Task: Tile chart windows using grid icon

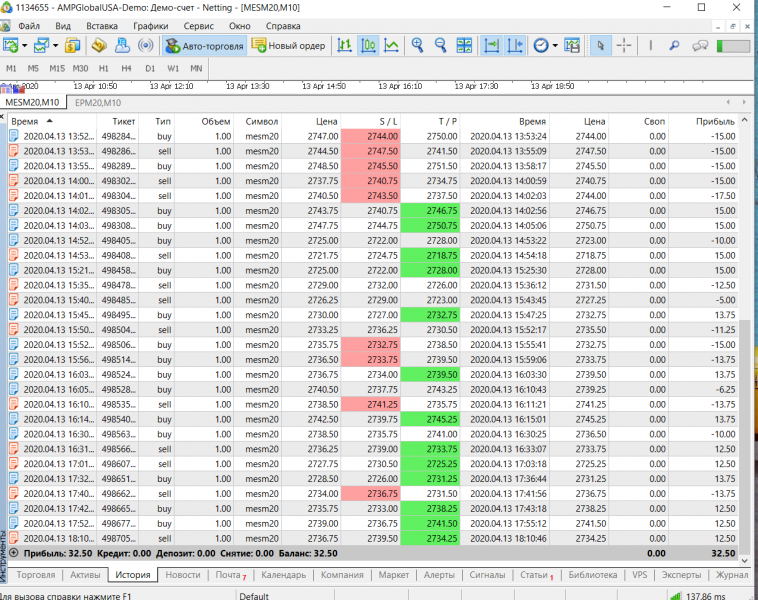Action: tap(465, 45)
